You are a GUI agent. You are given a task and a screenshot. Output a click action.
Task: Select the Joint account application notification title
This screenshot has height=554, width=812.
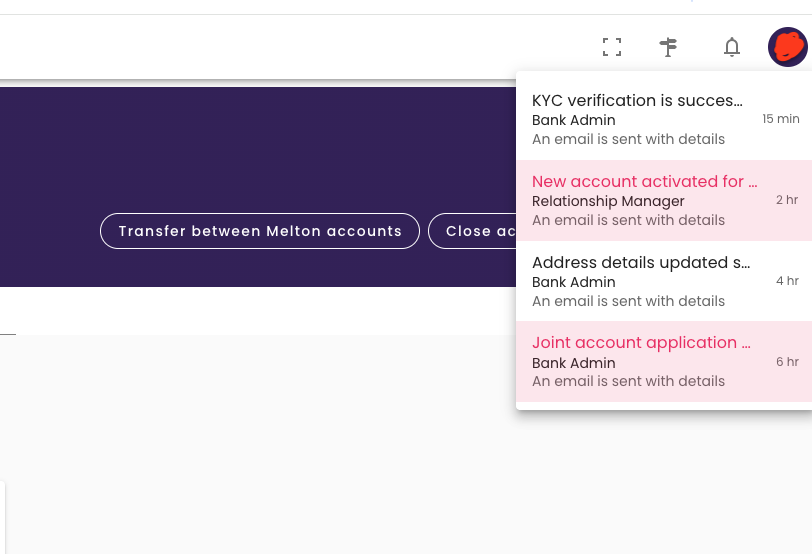coord(641,342)
